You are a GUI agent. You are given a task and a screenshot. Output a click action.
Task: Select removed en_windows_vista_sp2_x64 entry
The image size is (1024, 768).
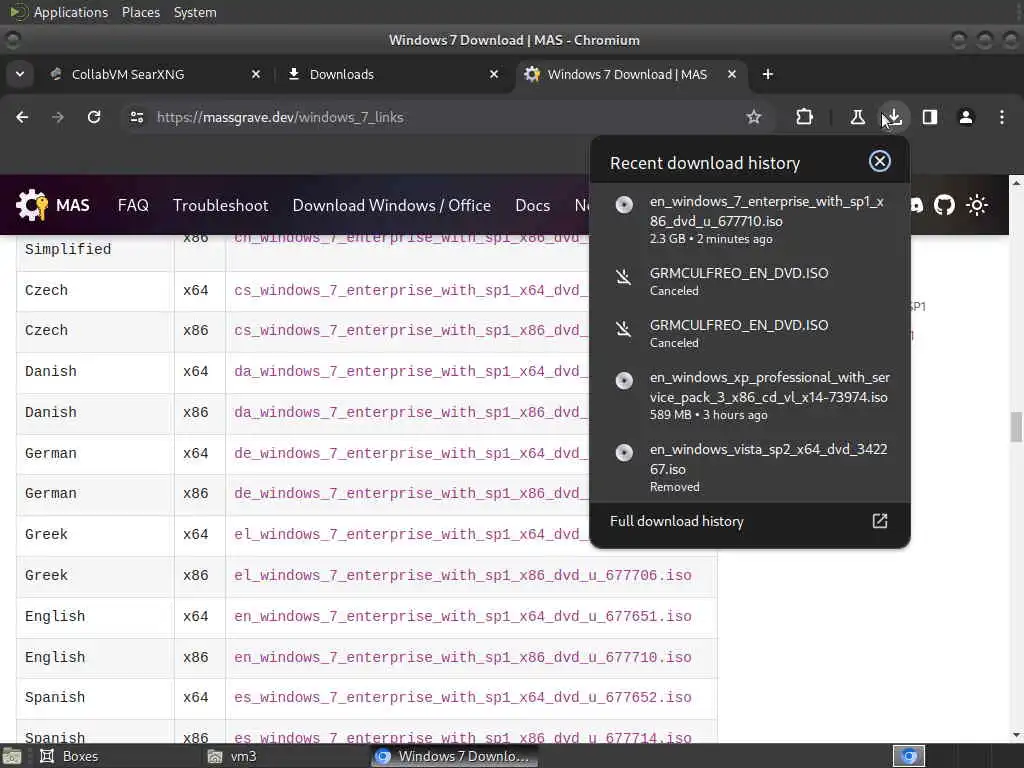tap(750, 467)
